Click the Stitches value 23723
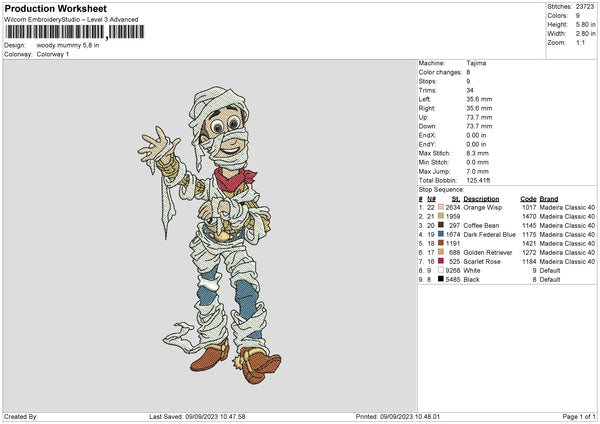Image resolution: width=600 pixels, height=424 pixels. tap(585, 7)
